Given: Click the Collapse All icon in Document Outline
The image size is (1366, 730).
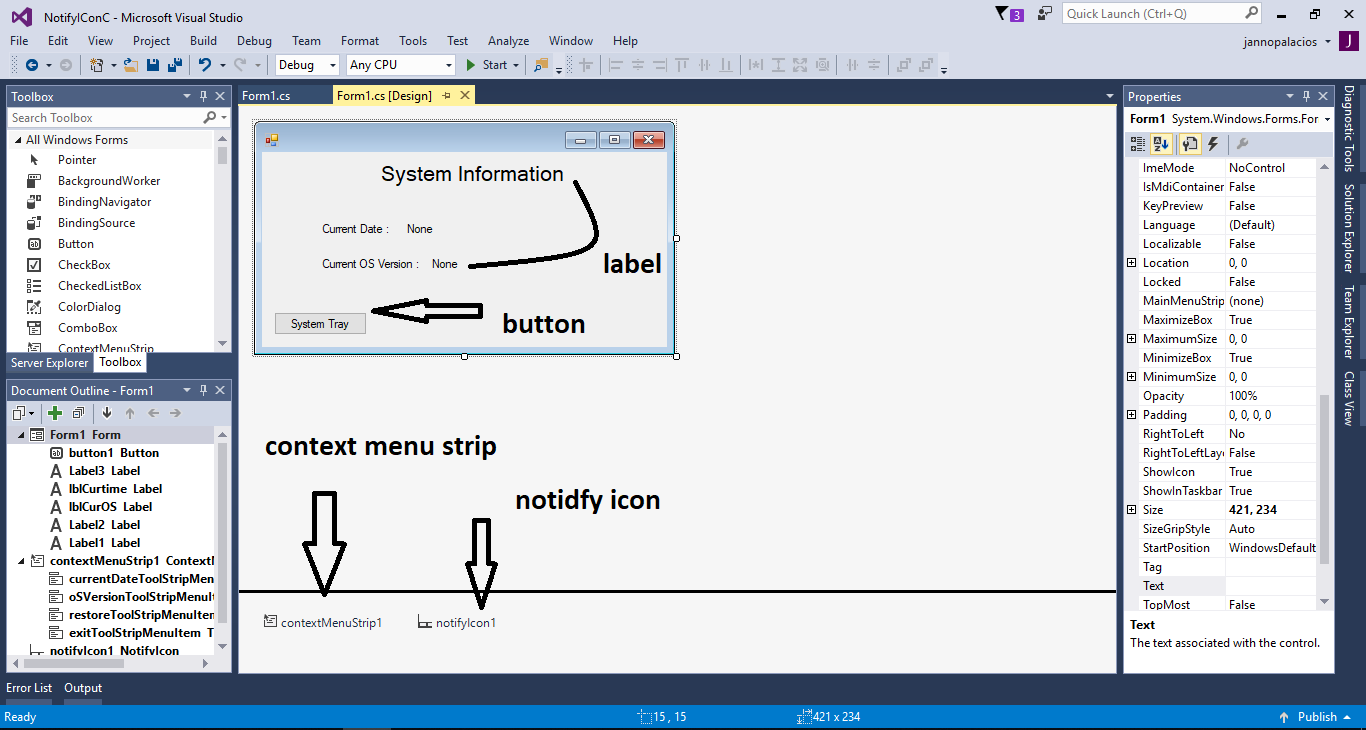Looking at the screenshot, I should point(79,413).
